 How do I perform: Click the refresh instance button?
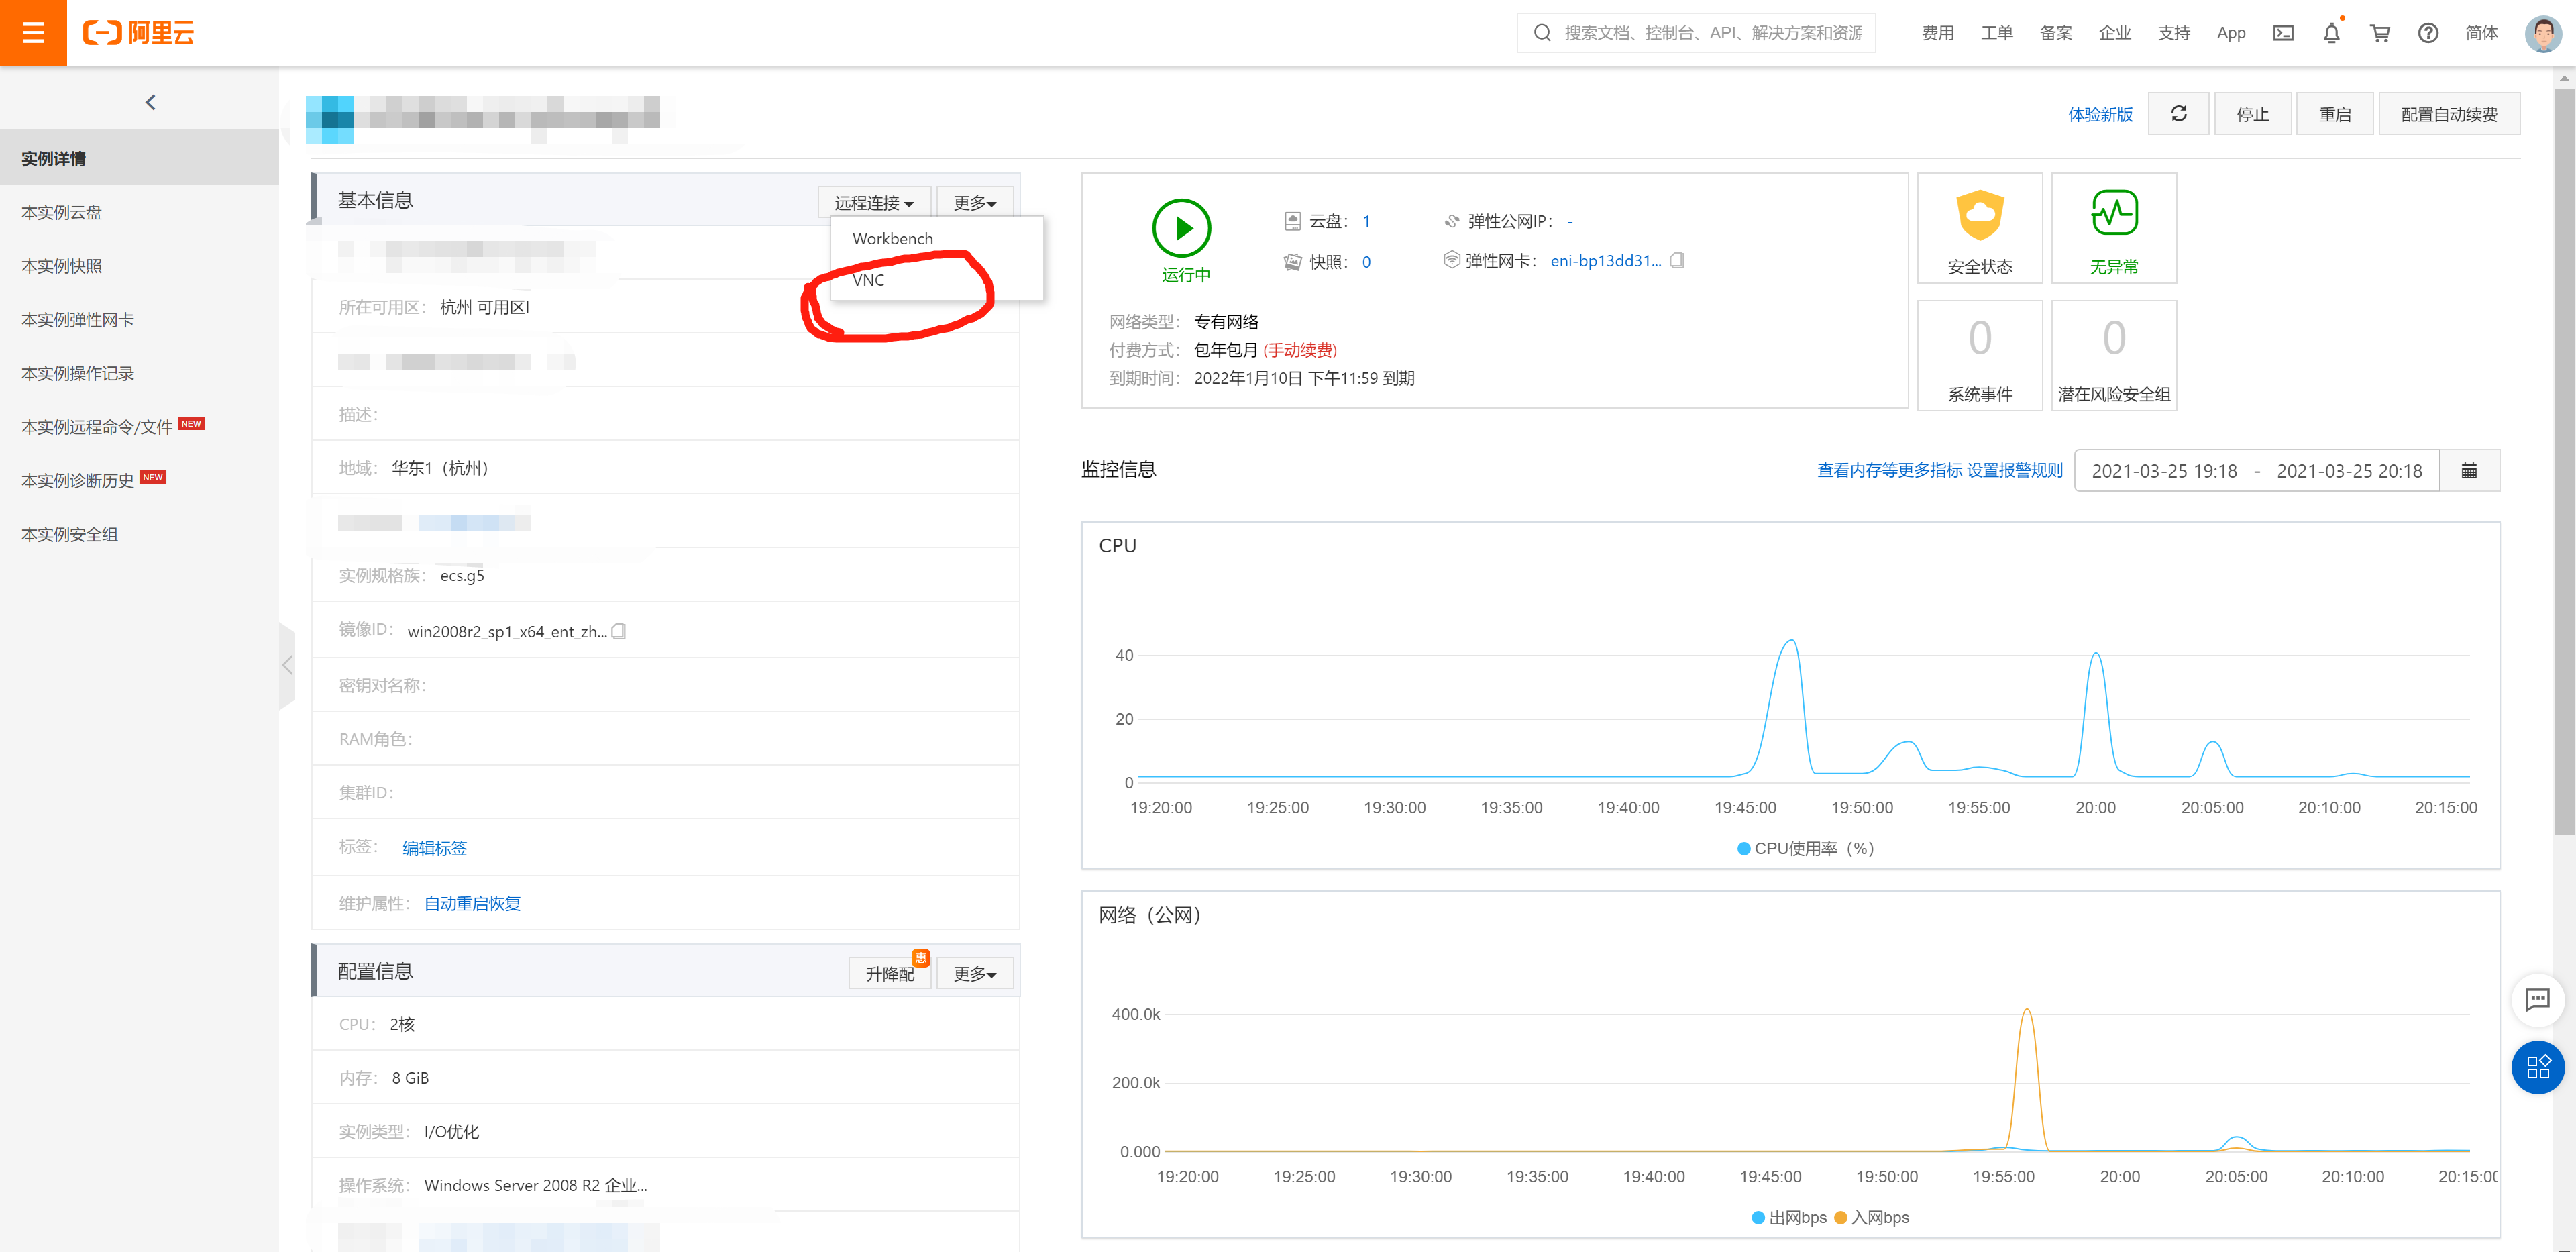pyautogui.click(x=2178, y=114)
